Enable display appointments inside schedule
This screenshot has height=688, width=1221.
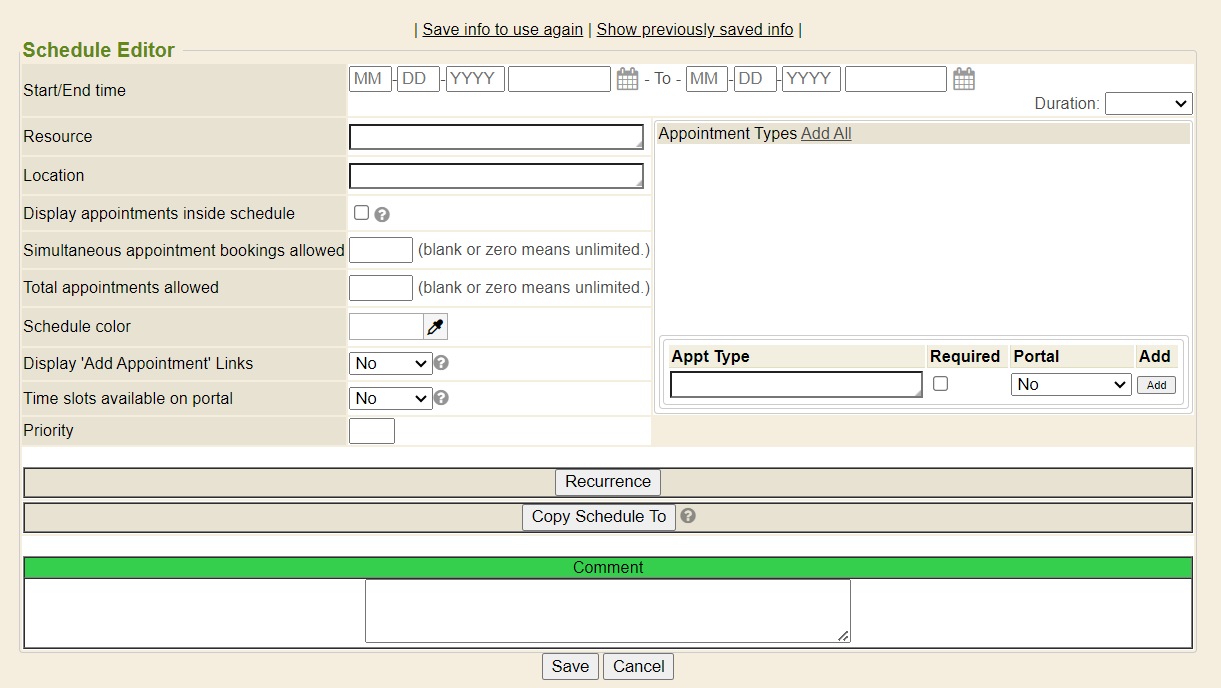pos(361,213)
